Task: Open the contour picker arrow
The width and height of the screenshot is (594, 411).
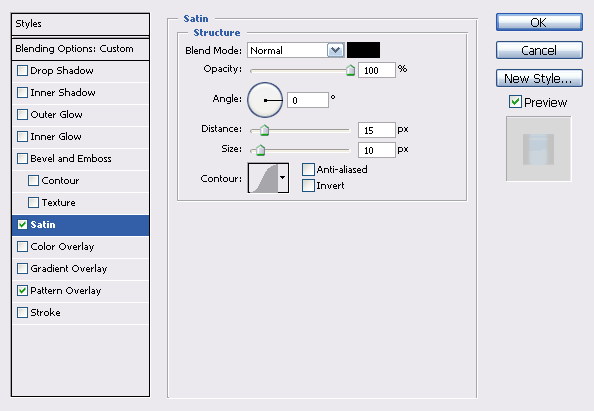Action: [x=283, y=178]
